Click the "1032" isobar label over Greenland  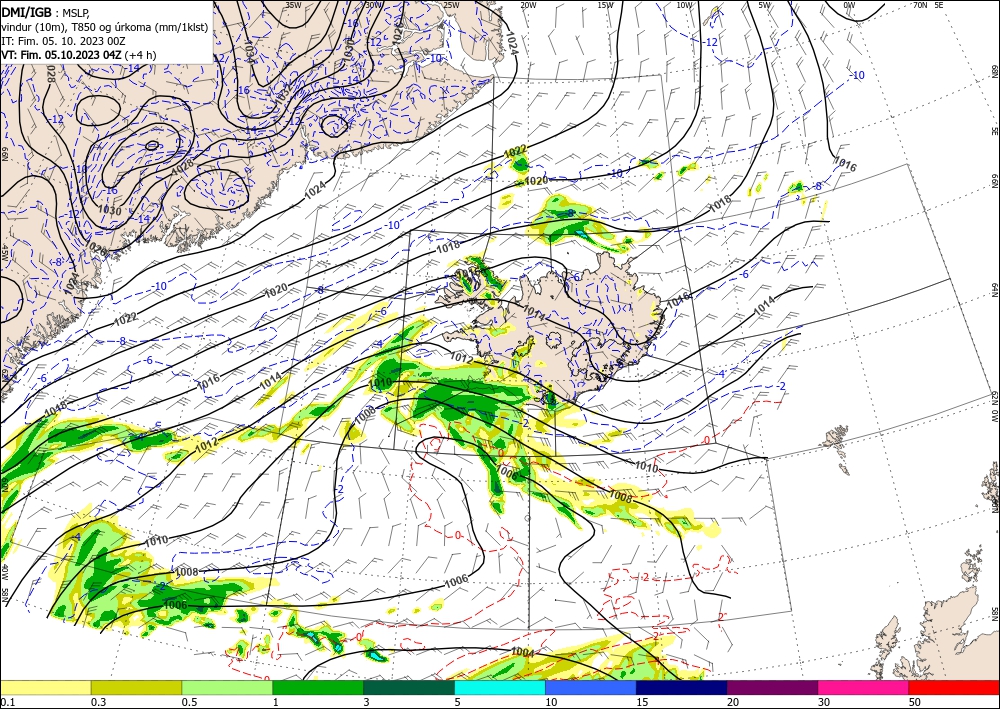(283, 94)
